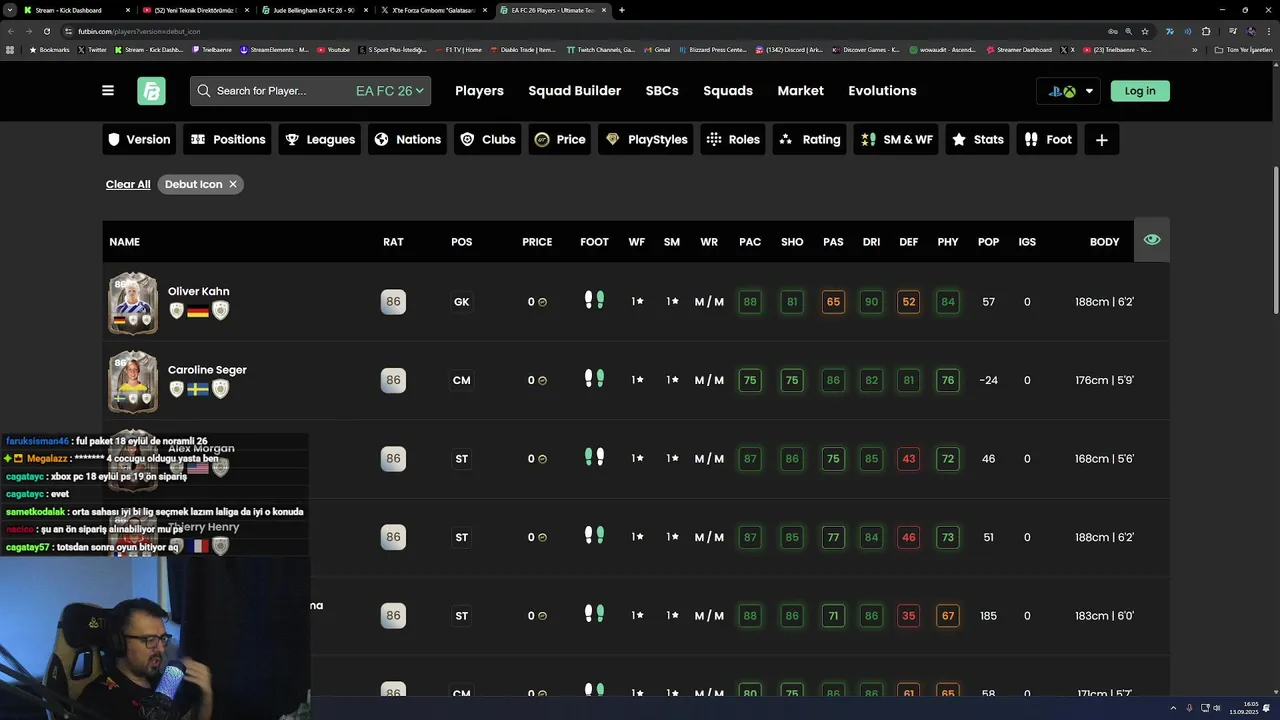Sort by the PRICE column header
The image size is (1280, 720).
tap(537, 242)
